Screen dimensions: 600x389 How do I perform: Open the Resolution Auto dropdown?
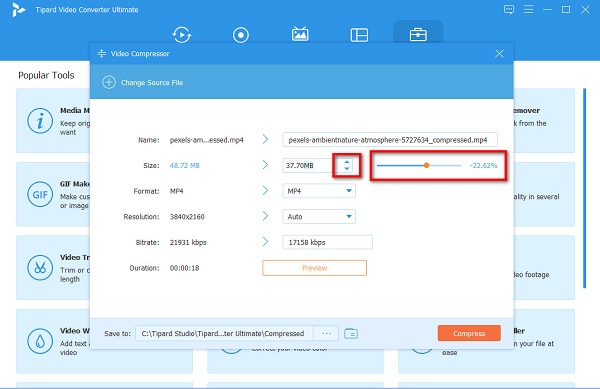[319, 216]
